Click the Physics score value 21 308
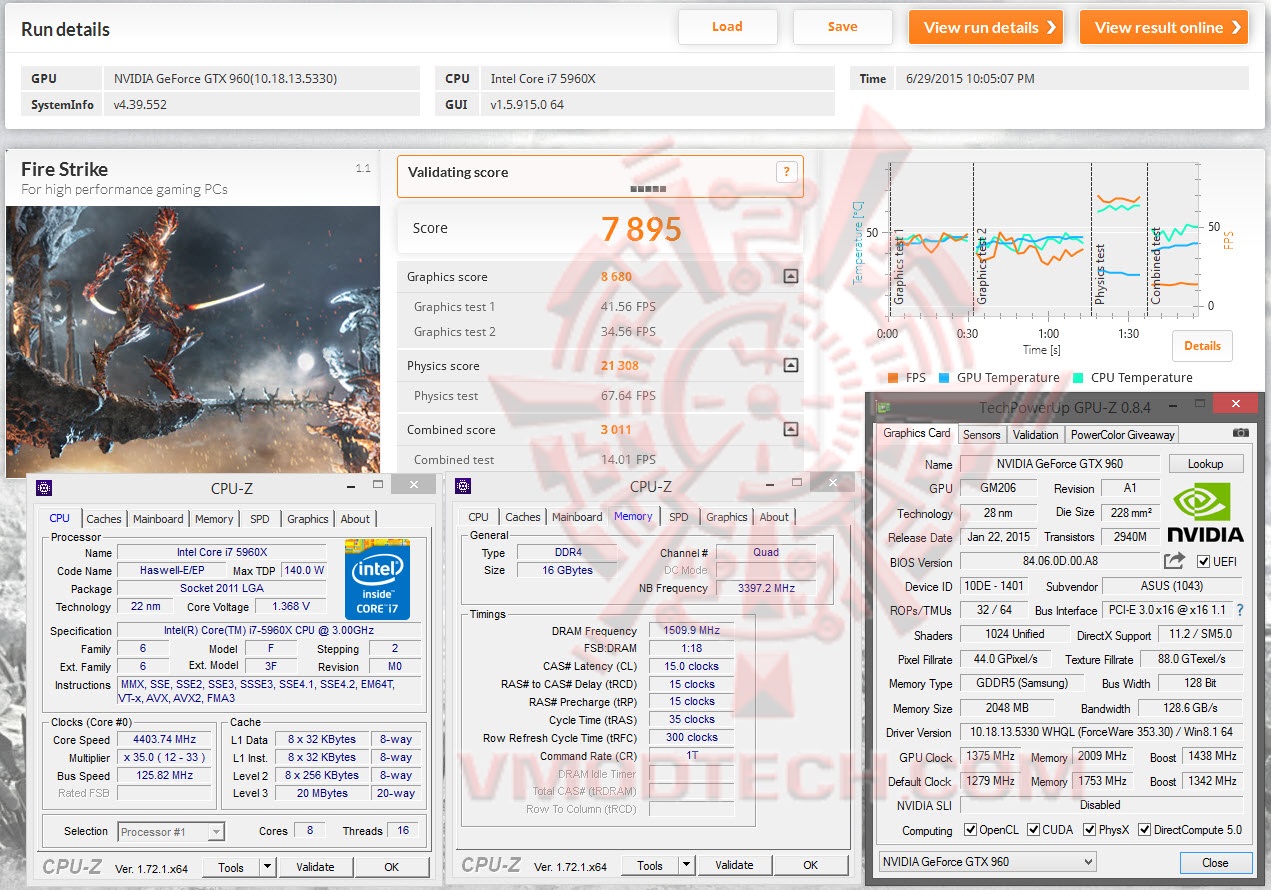The width and height of the screenshot is (1271, 890). (x=619, y=366)
